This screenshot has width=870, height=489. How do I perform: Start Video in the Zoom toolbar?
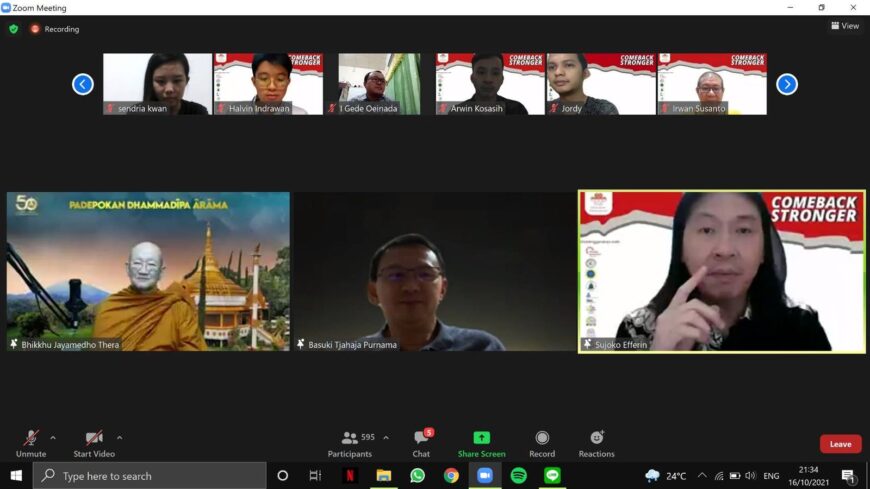[94, 443]
